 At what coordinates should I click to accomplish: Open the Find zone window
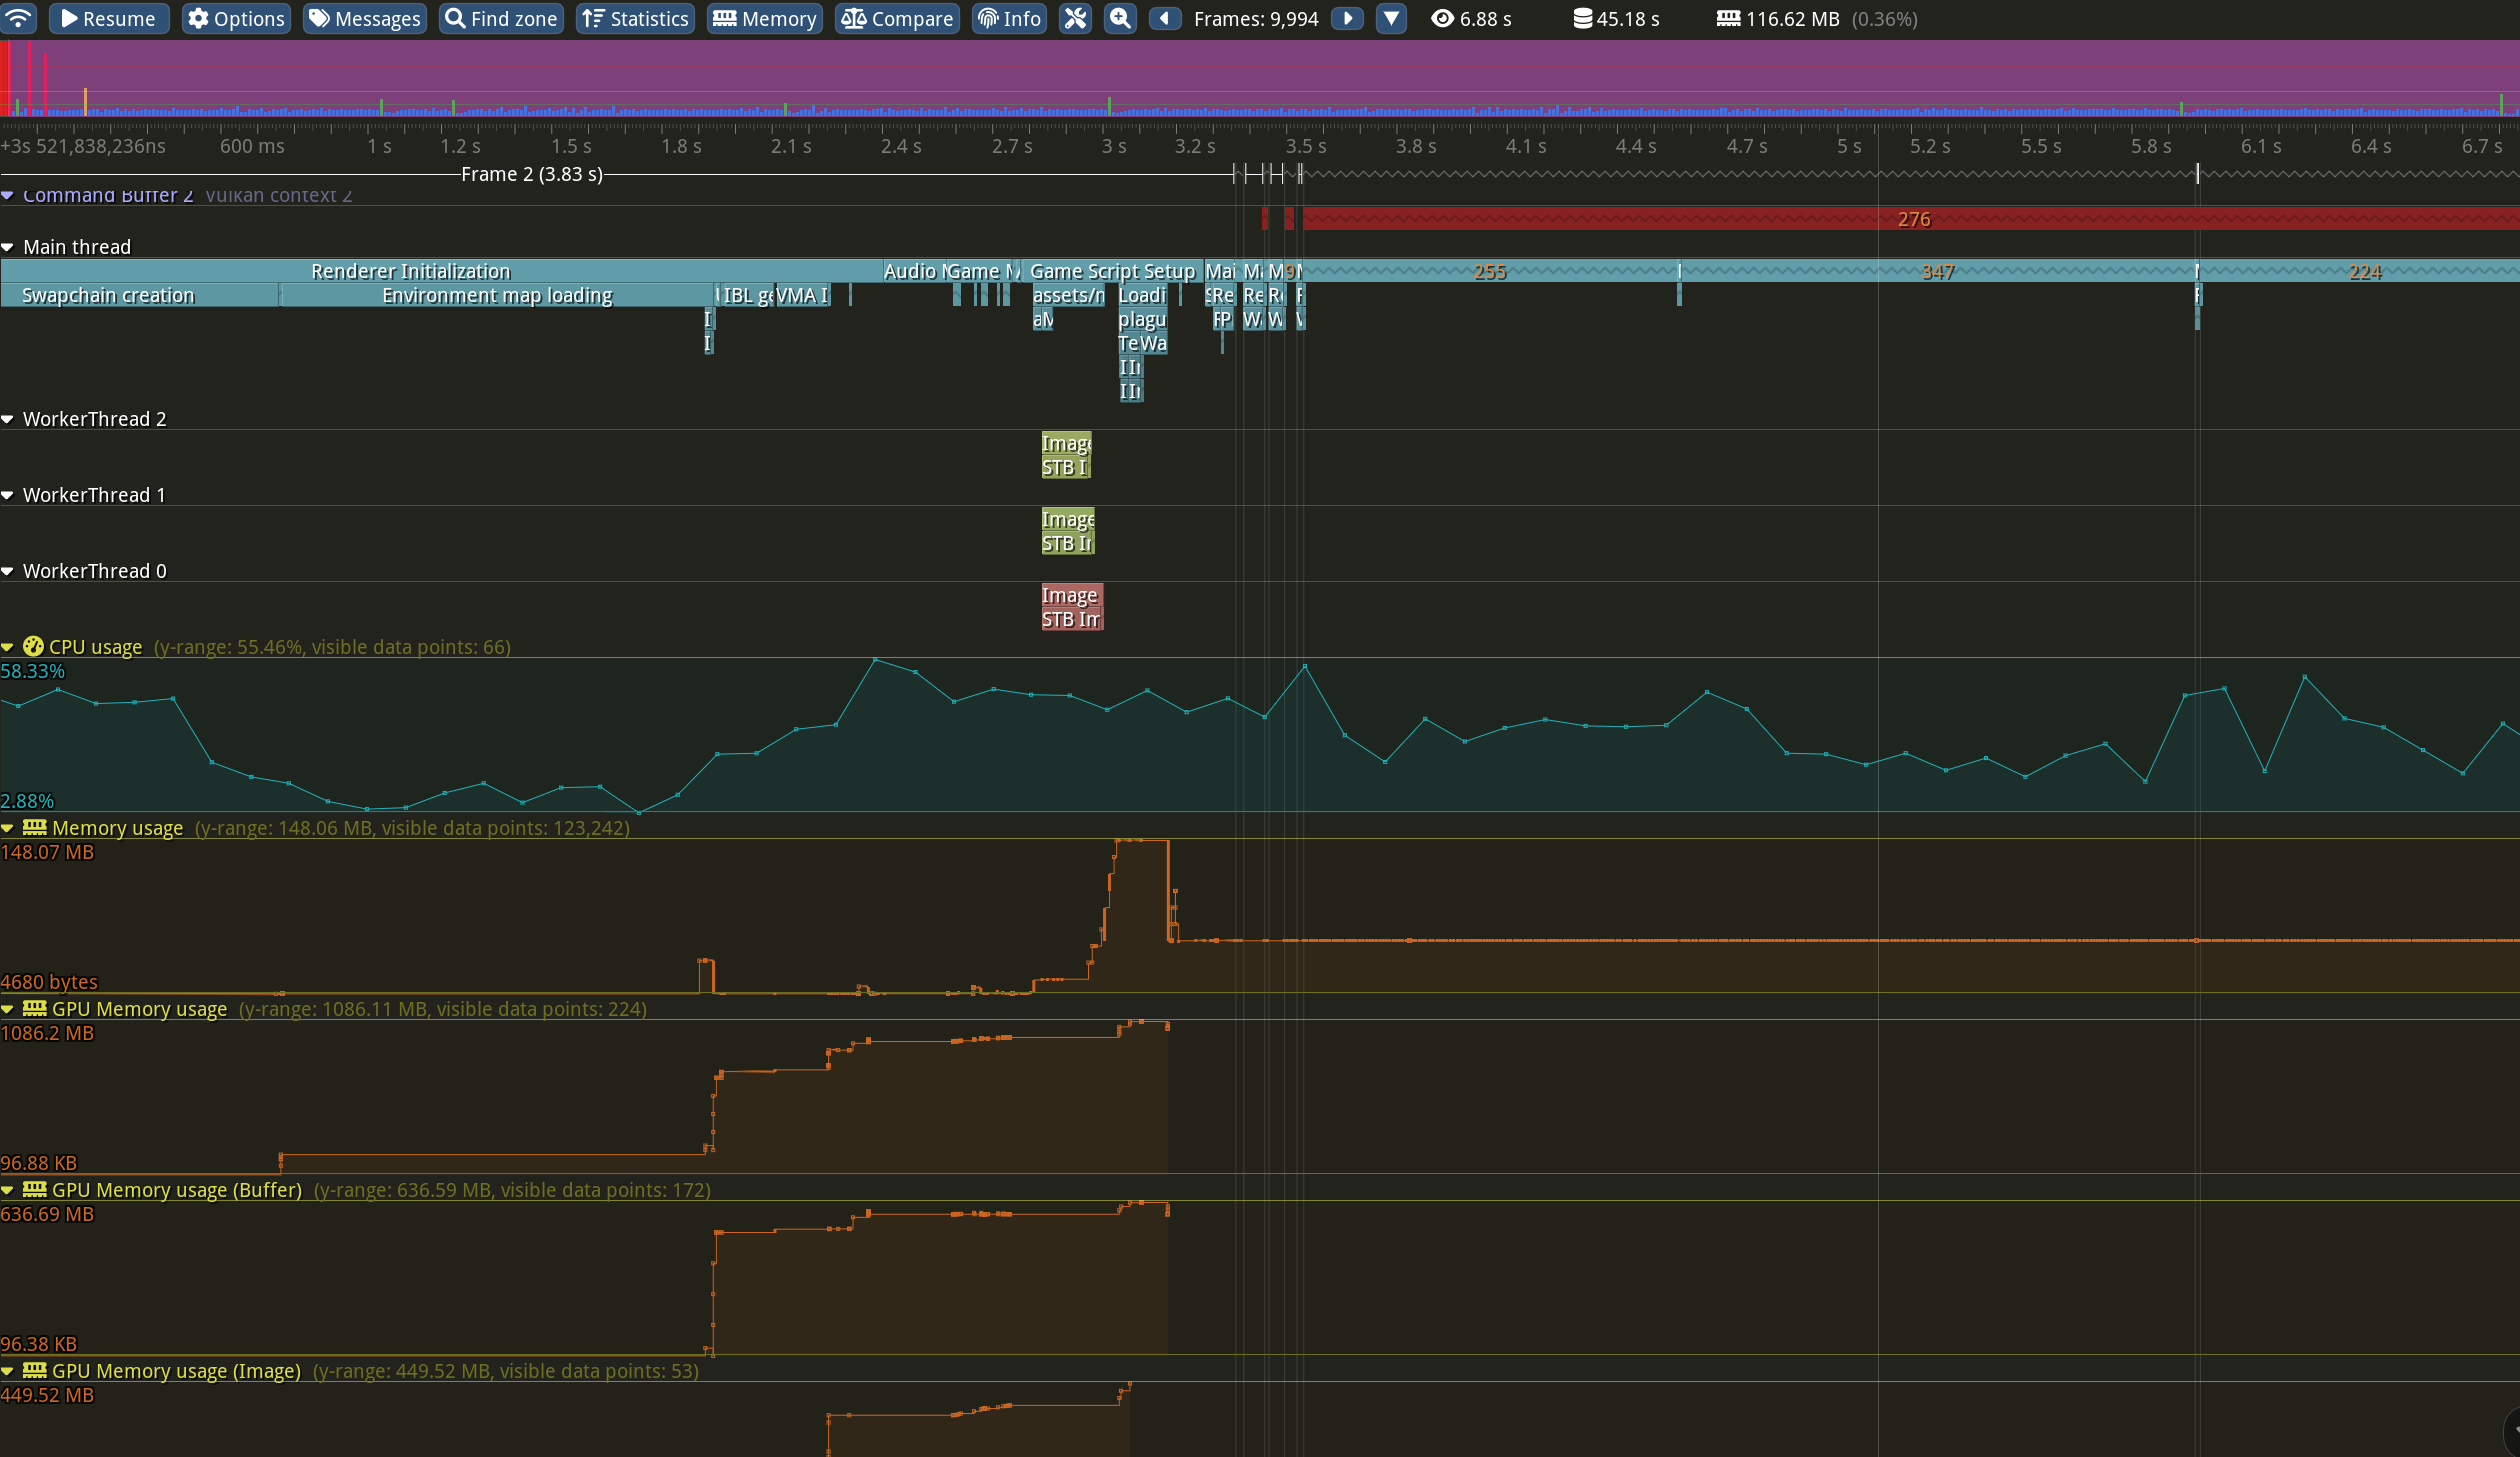click(501, 18)
